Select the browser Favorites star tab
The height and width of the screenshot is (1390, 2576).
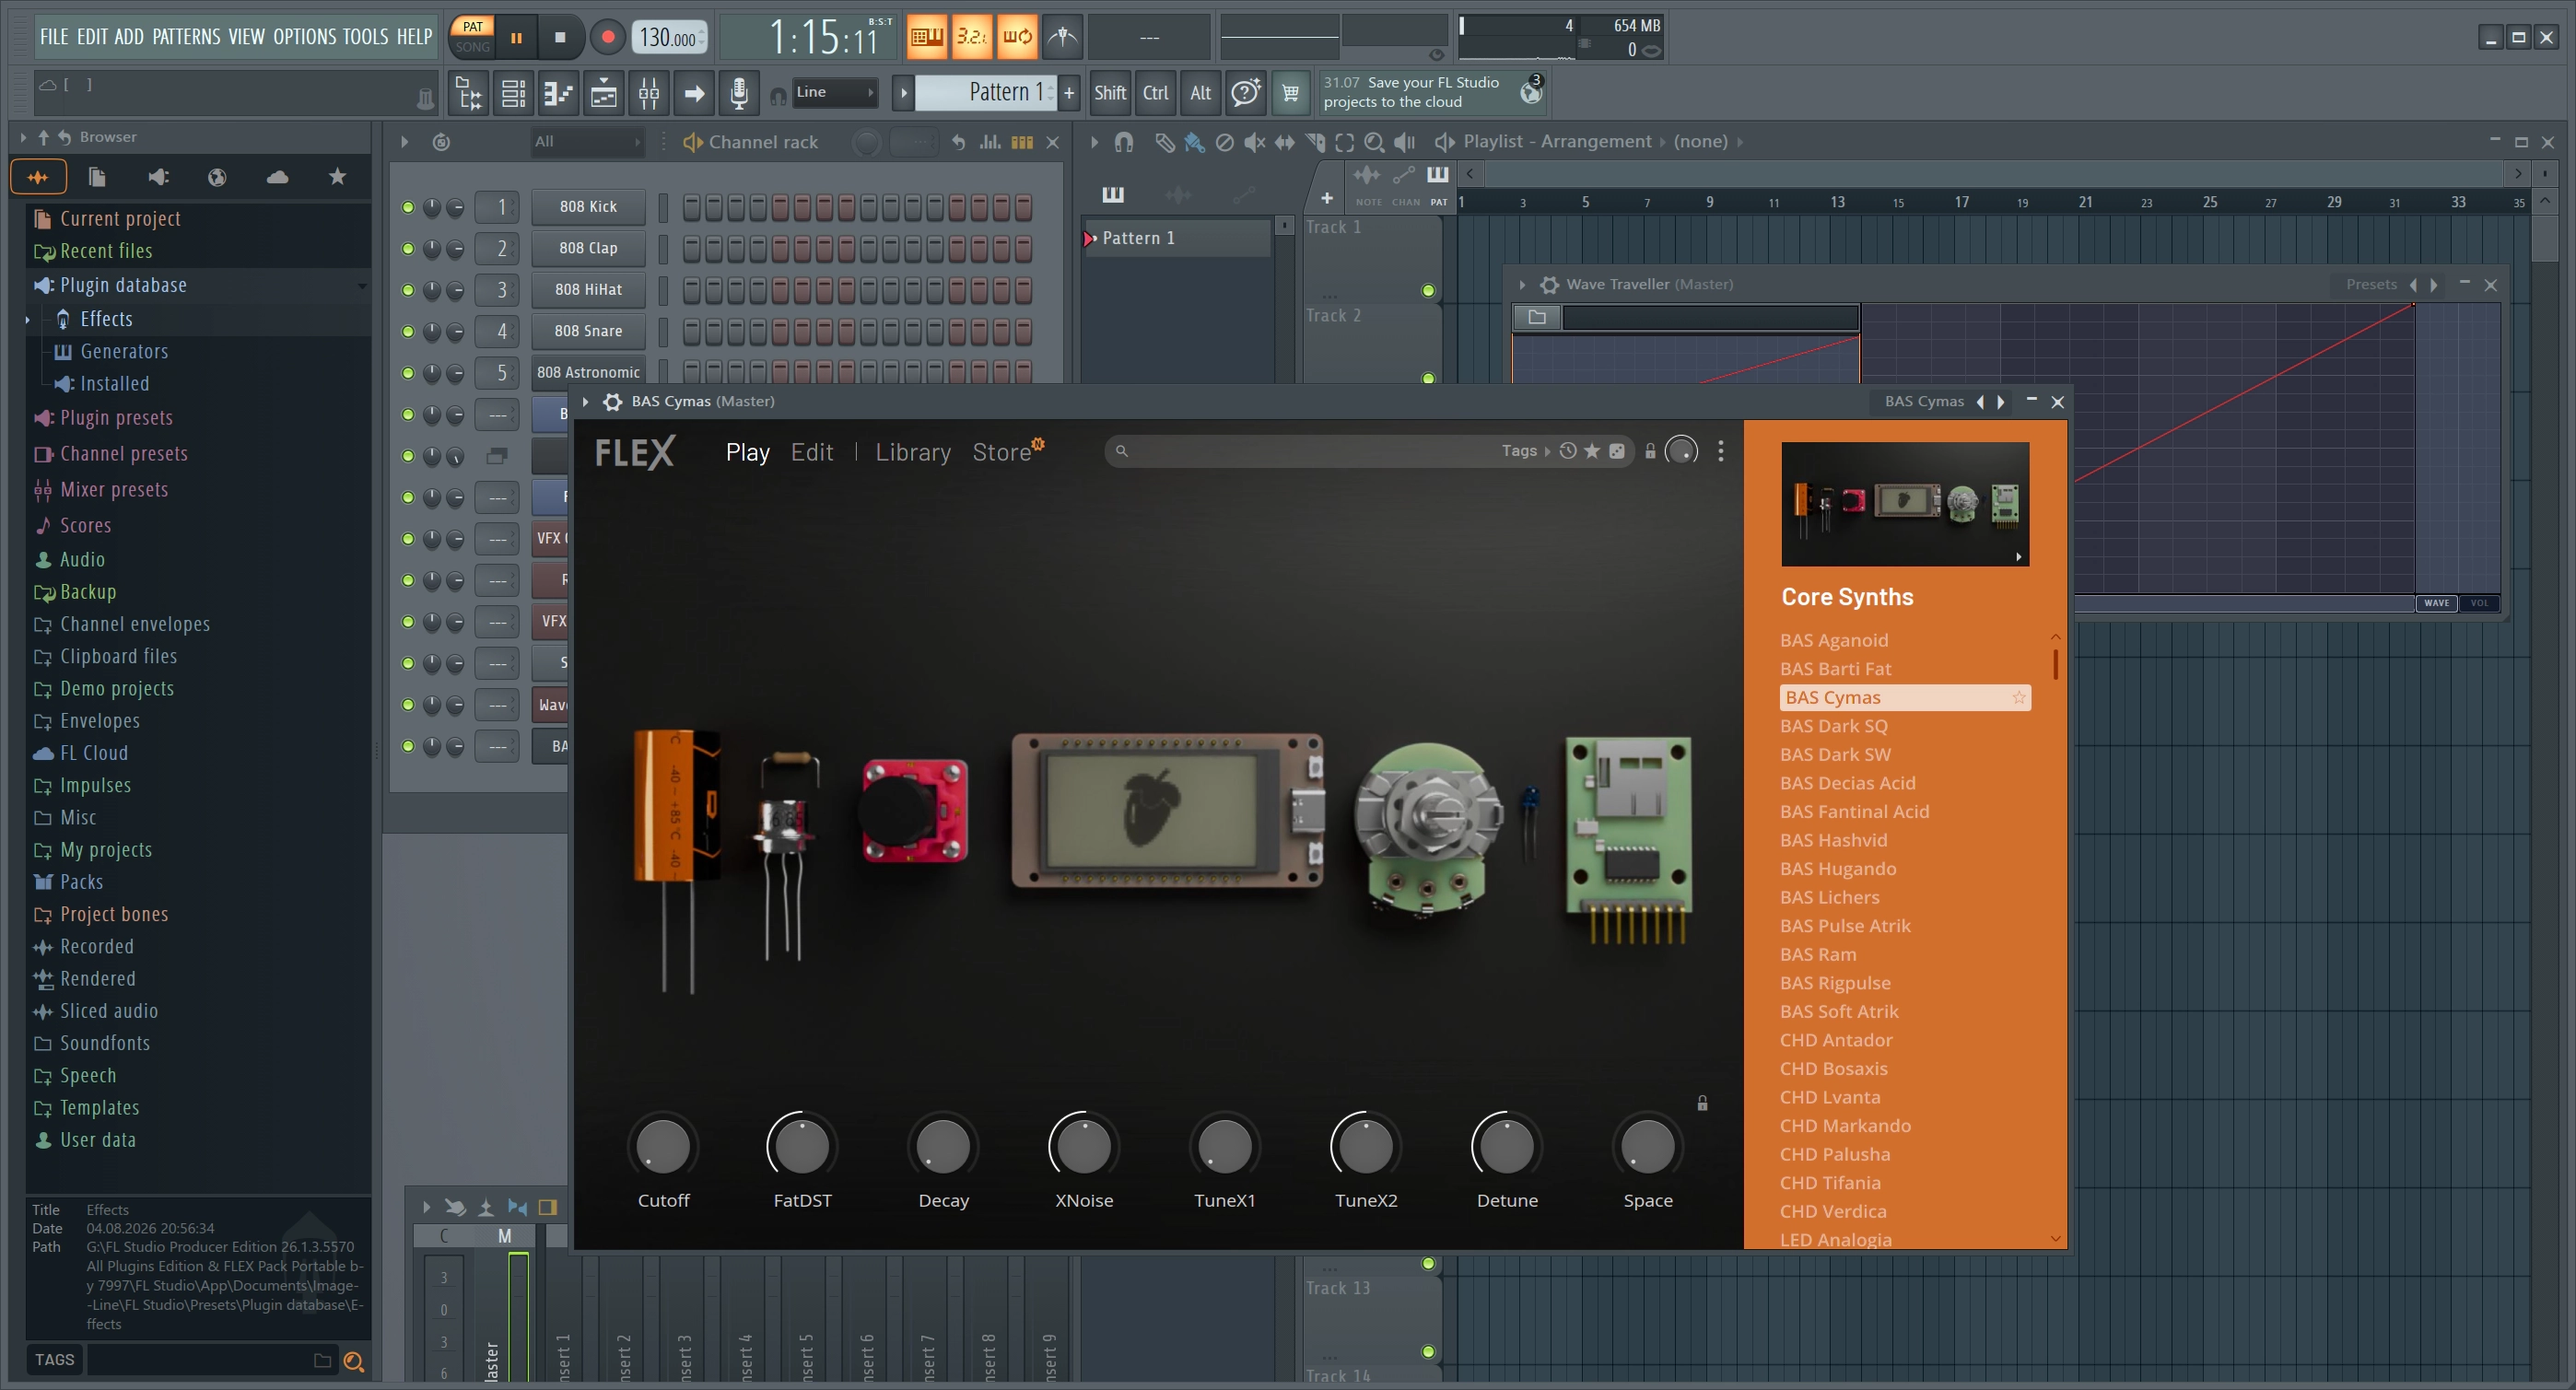(x=337, y=177)
